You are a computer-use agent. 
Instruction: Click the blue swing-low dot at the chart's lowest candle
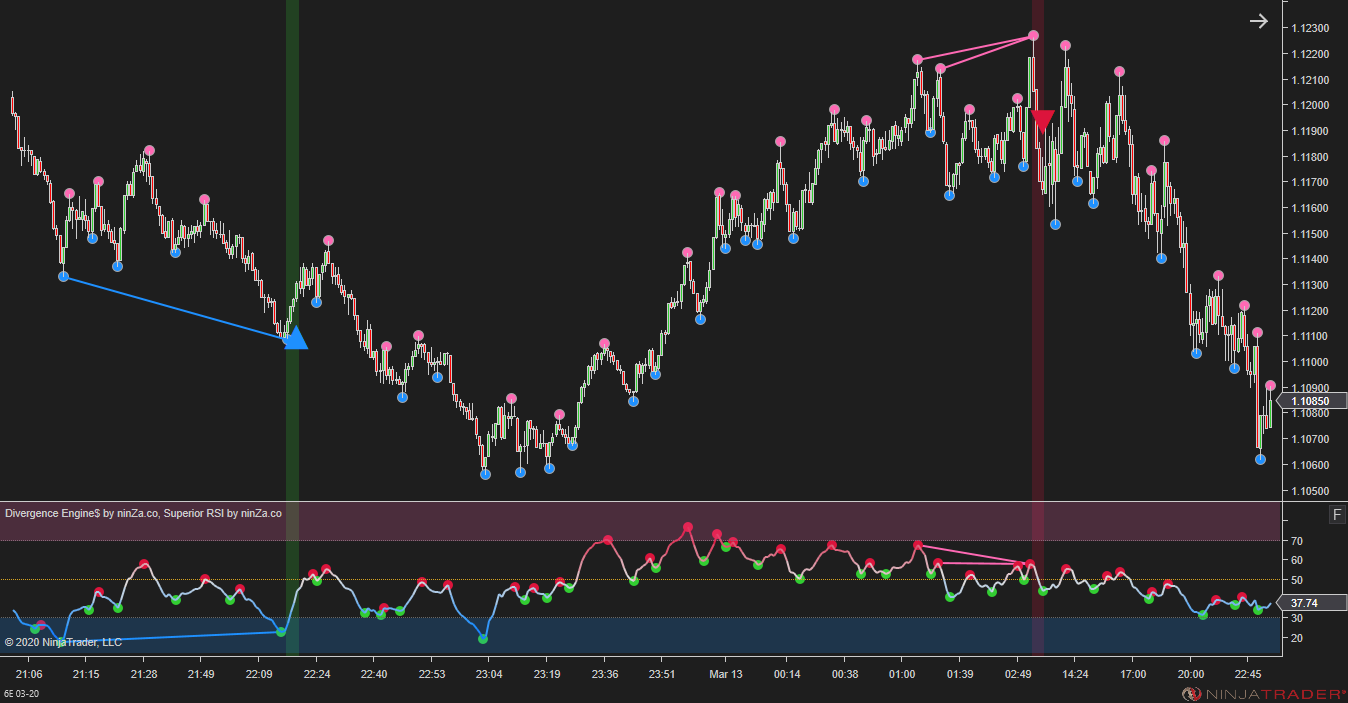pyautogui.click(x=486, y=475)
